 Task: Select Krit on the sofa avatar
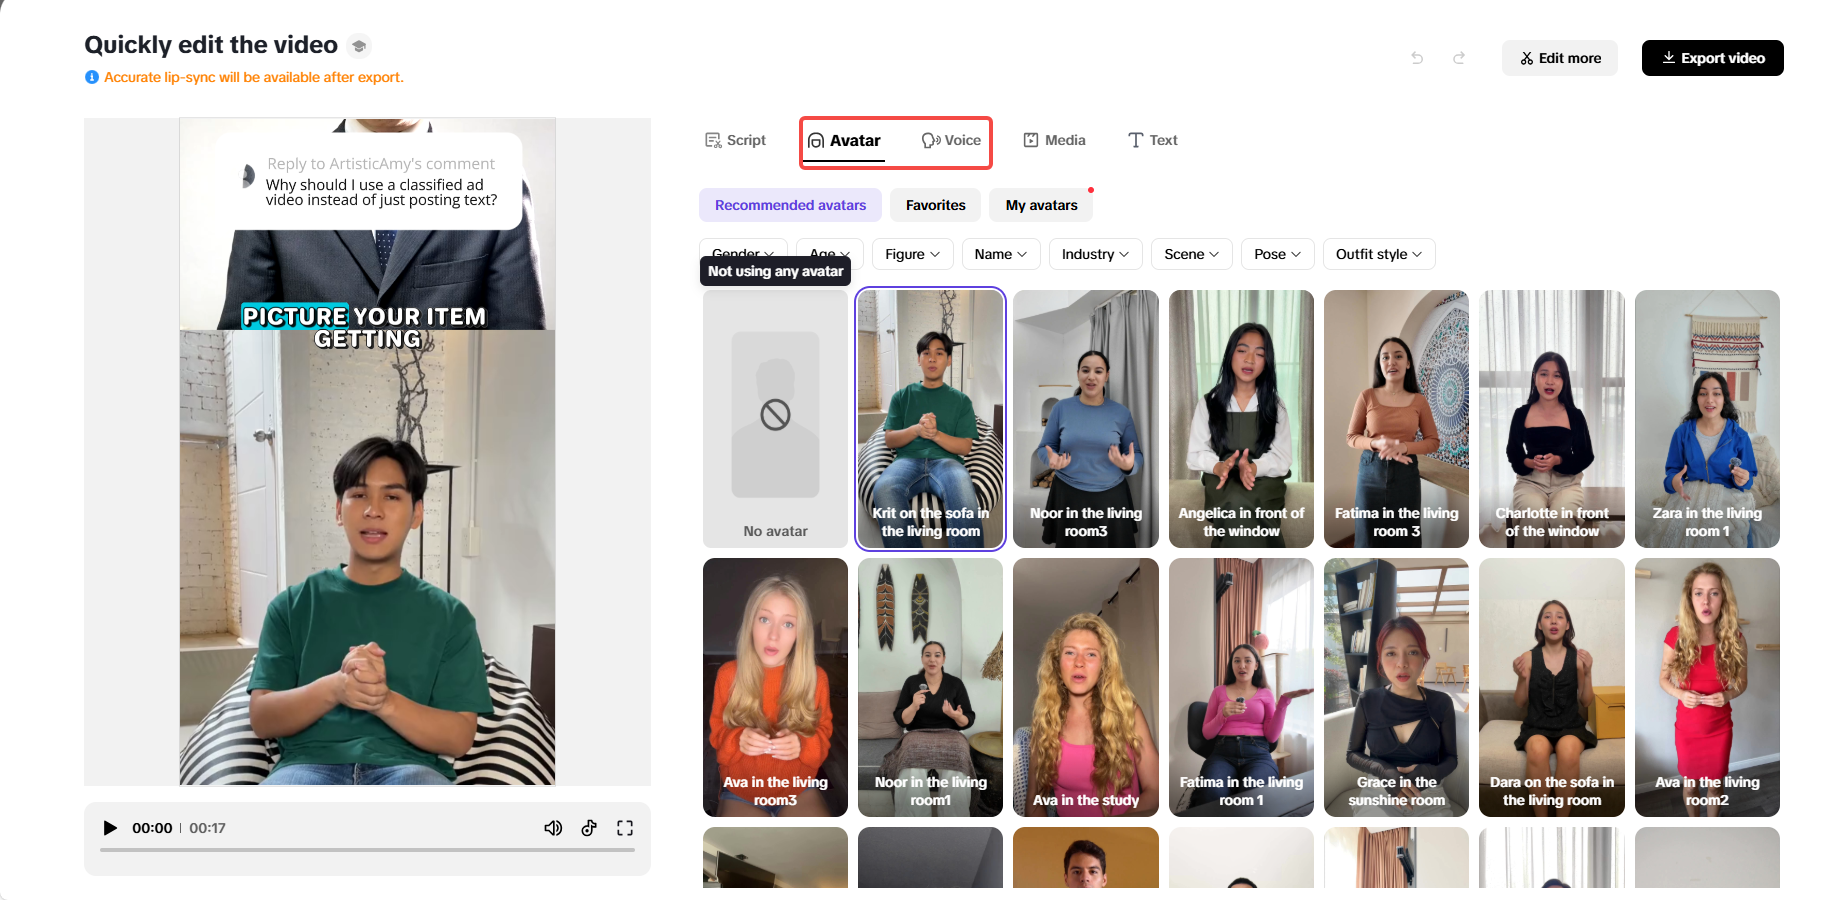coord(931,419)
